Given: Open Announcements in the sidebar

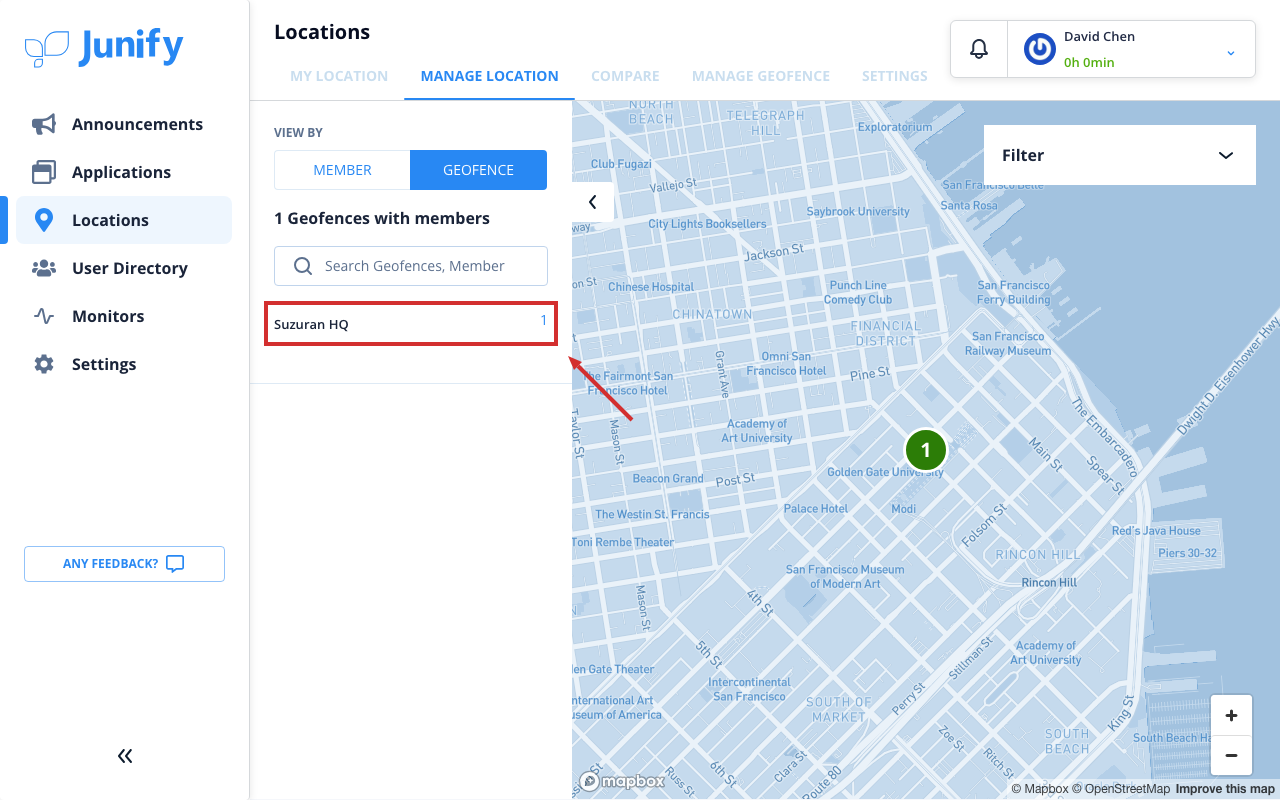Looking at the screenshot, I should pos(124,124).
